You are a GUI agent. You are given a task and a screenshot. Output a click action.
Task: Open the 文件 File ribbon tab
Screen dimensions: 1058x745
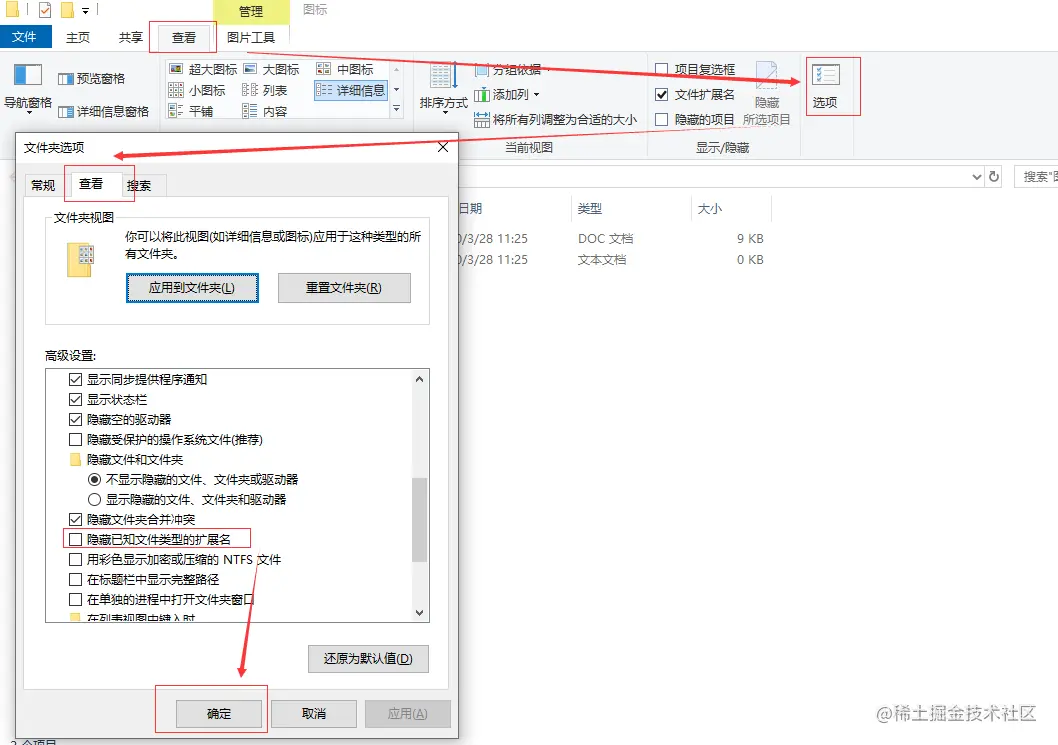pyautogui.click(x=25, y=36)
